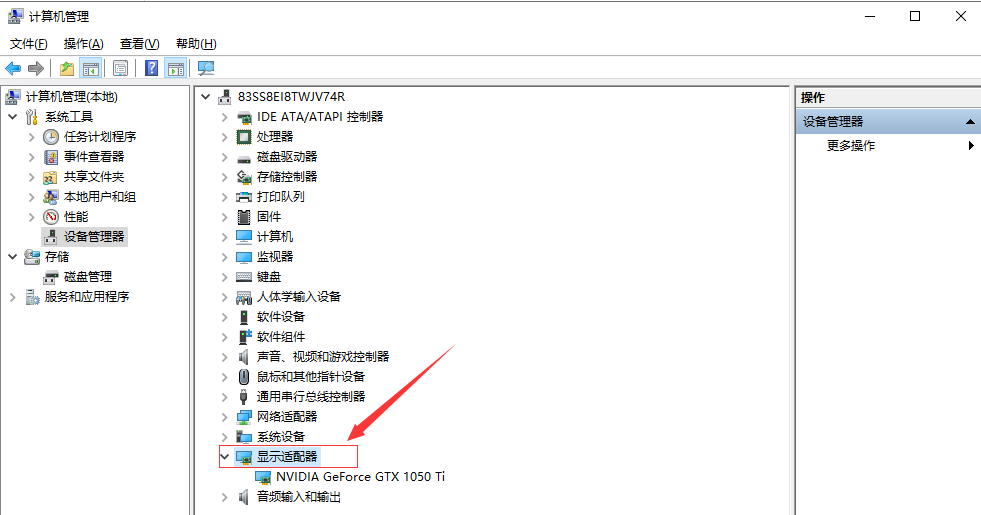Open the File menu

[x=28, y=44]
